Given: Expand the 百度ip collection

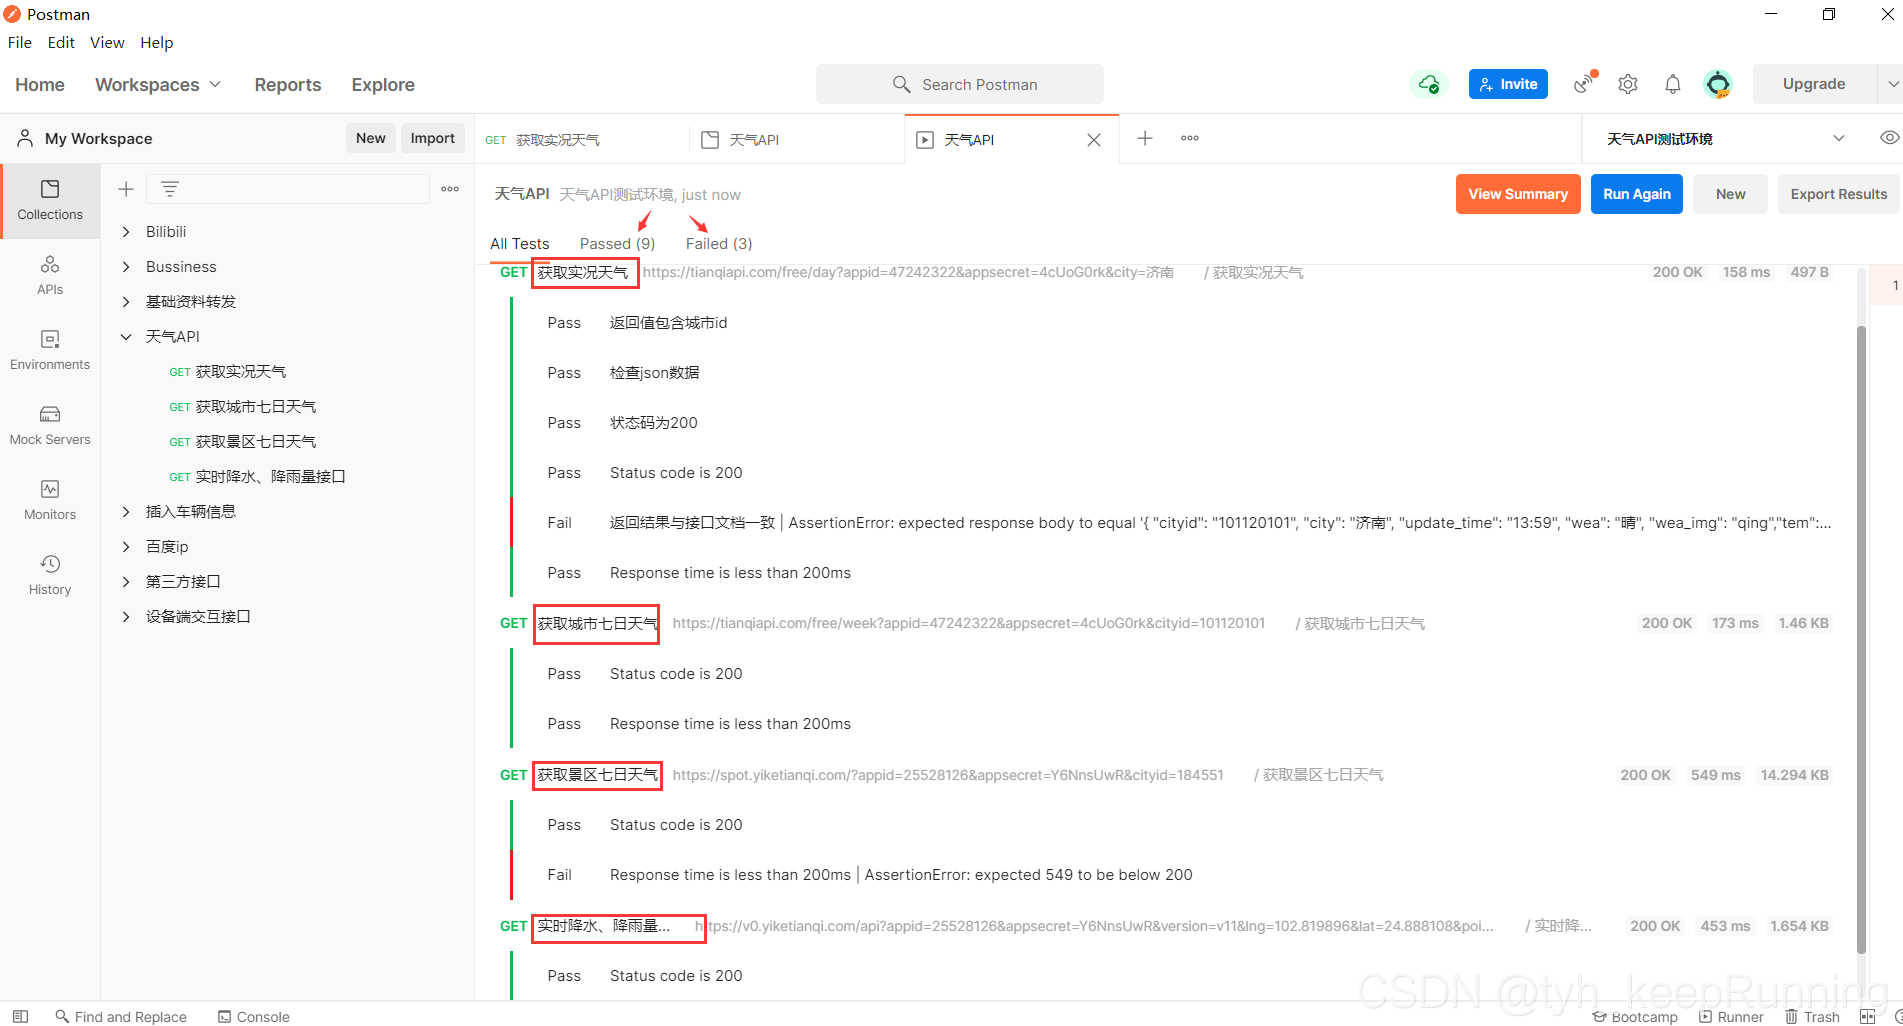Looking at the screenshot, I should 126,546.
